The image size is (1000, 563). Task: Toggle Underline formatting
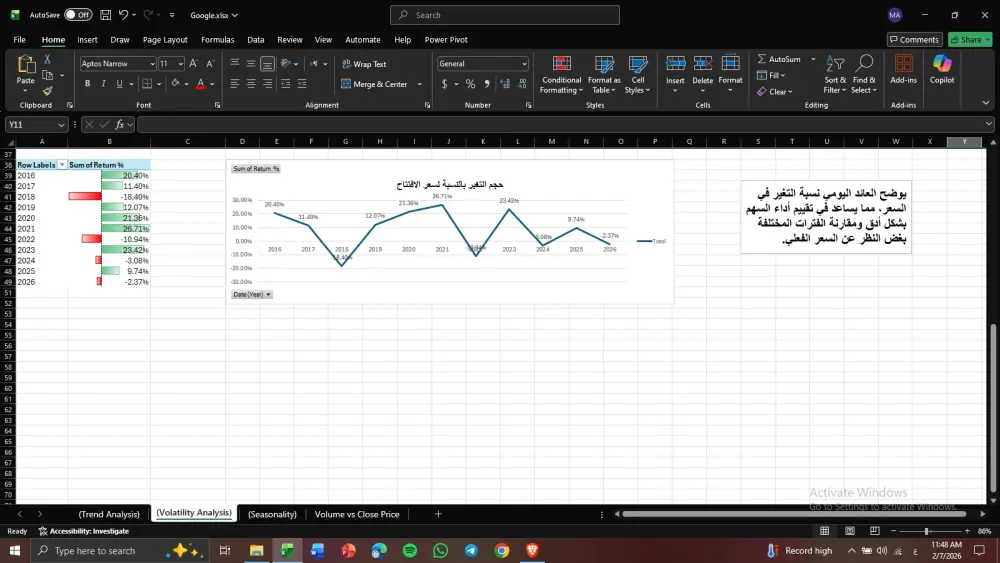tap(119, 84)
